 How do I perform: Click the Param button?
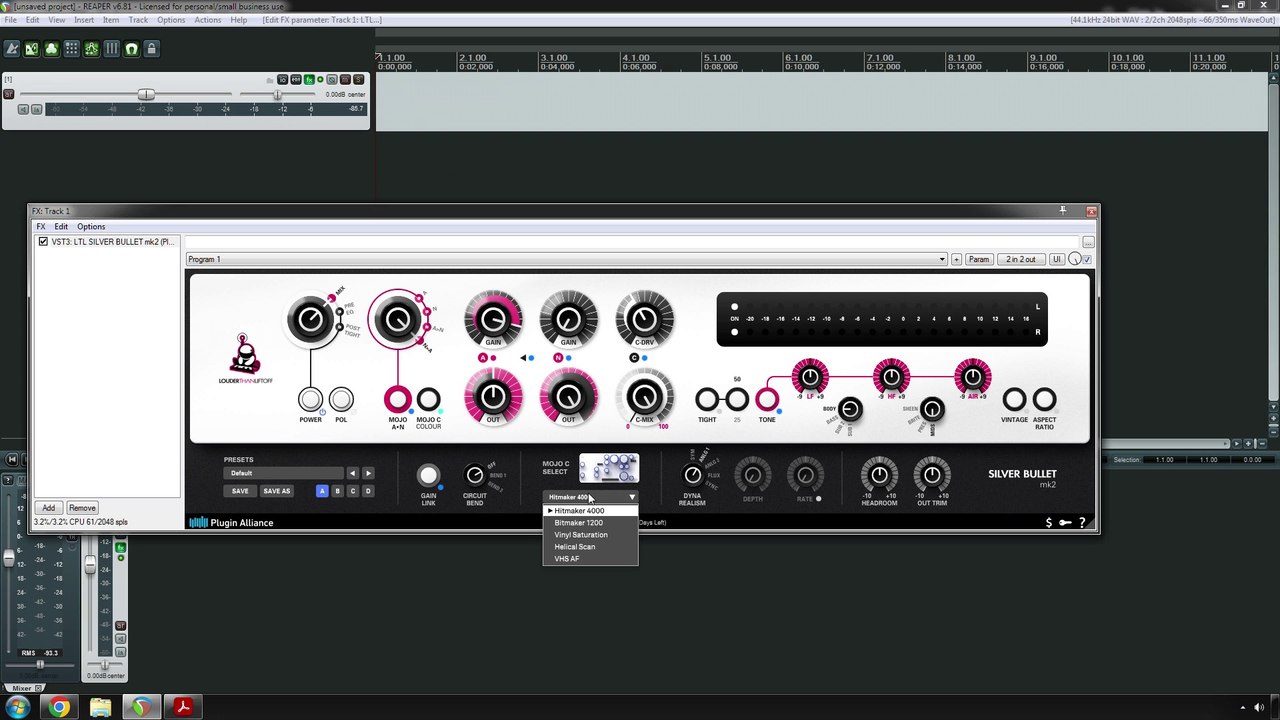tap(978, 260)
